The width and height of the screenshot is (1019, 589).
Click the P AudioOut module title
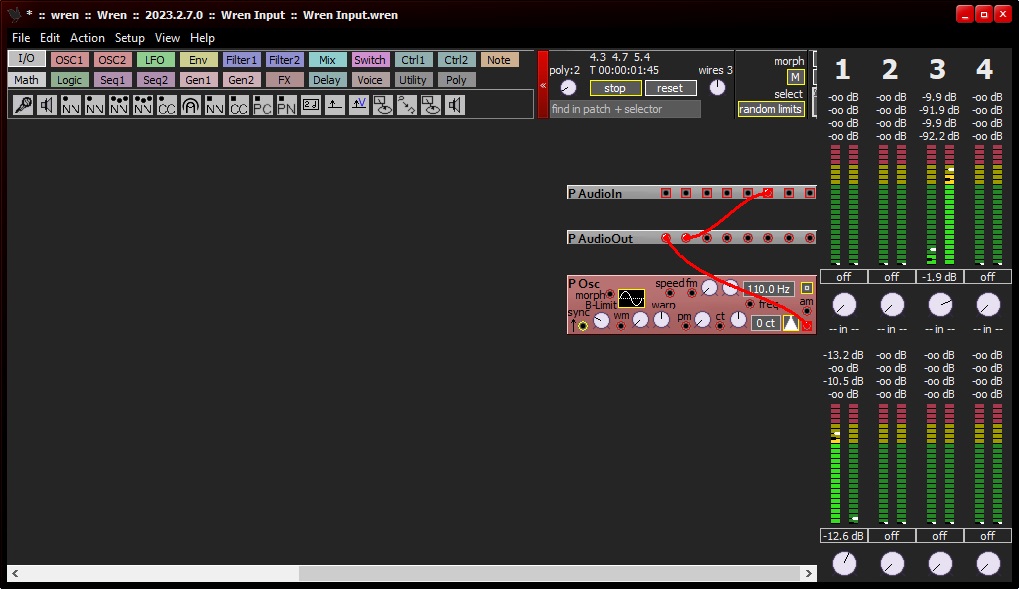[600, 239]
